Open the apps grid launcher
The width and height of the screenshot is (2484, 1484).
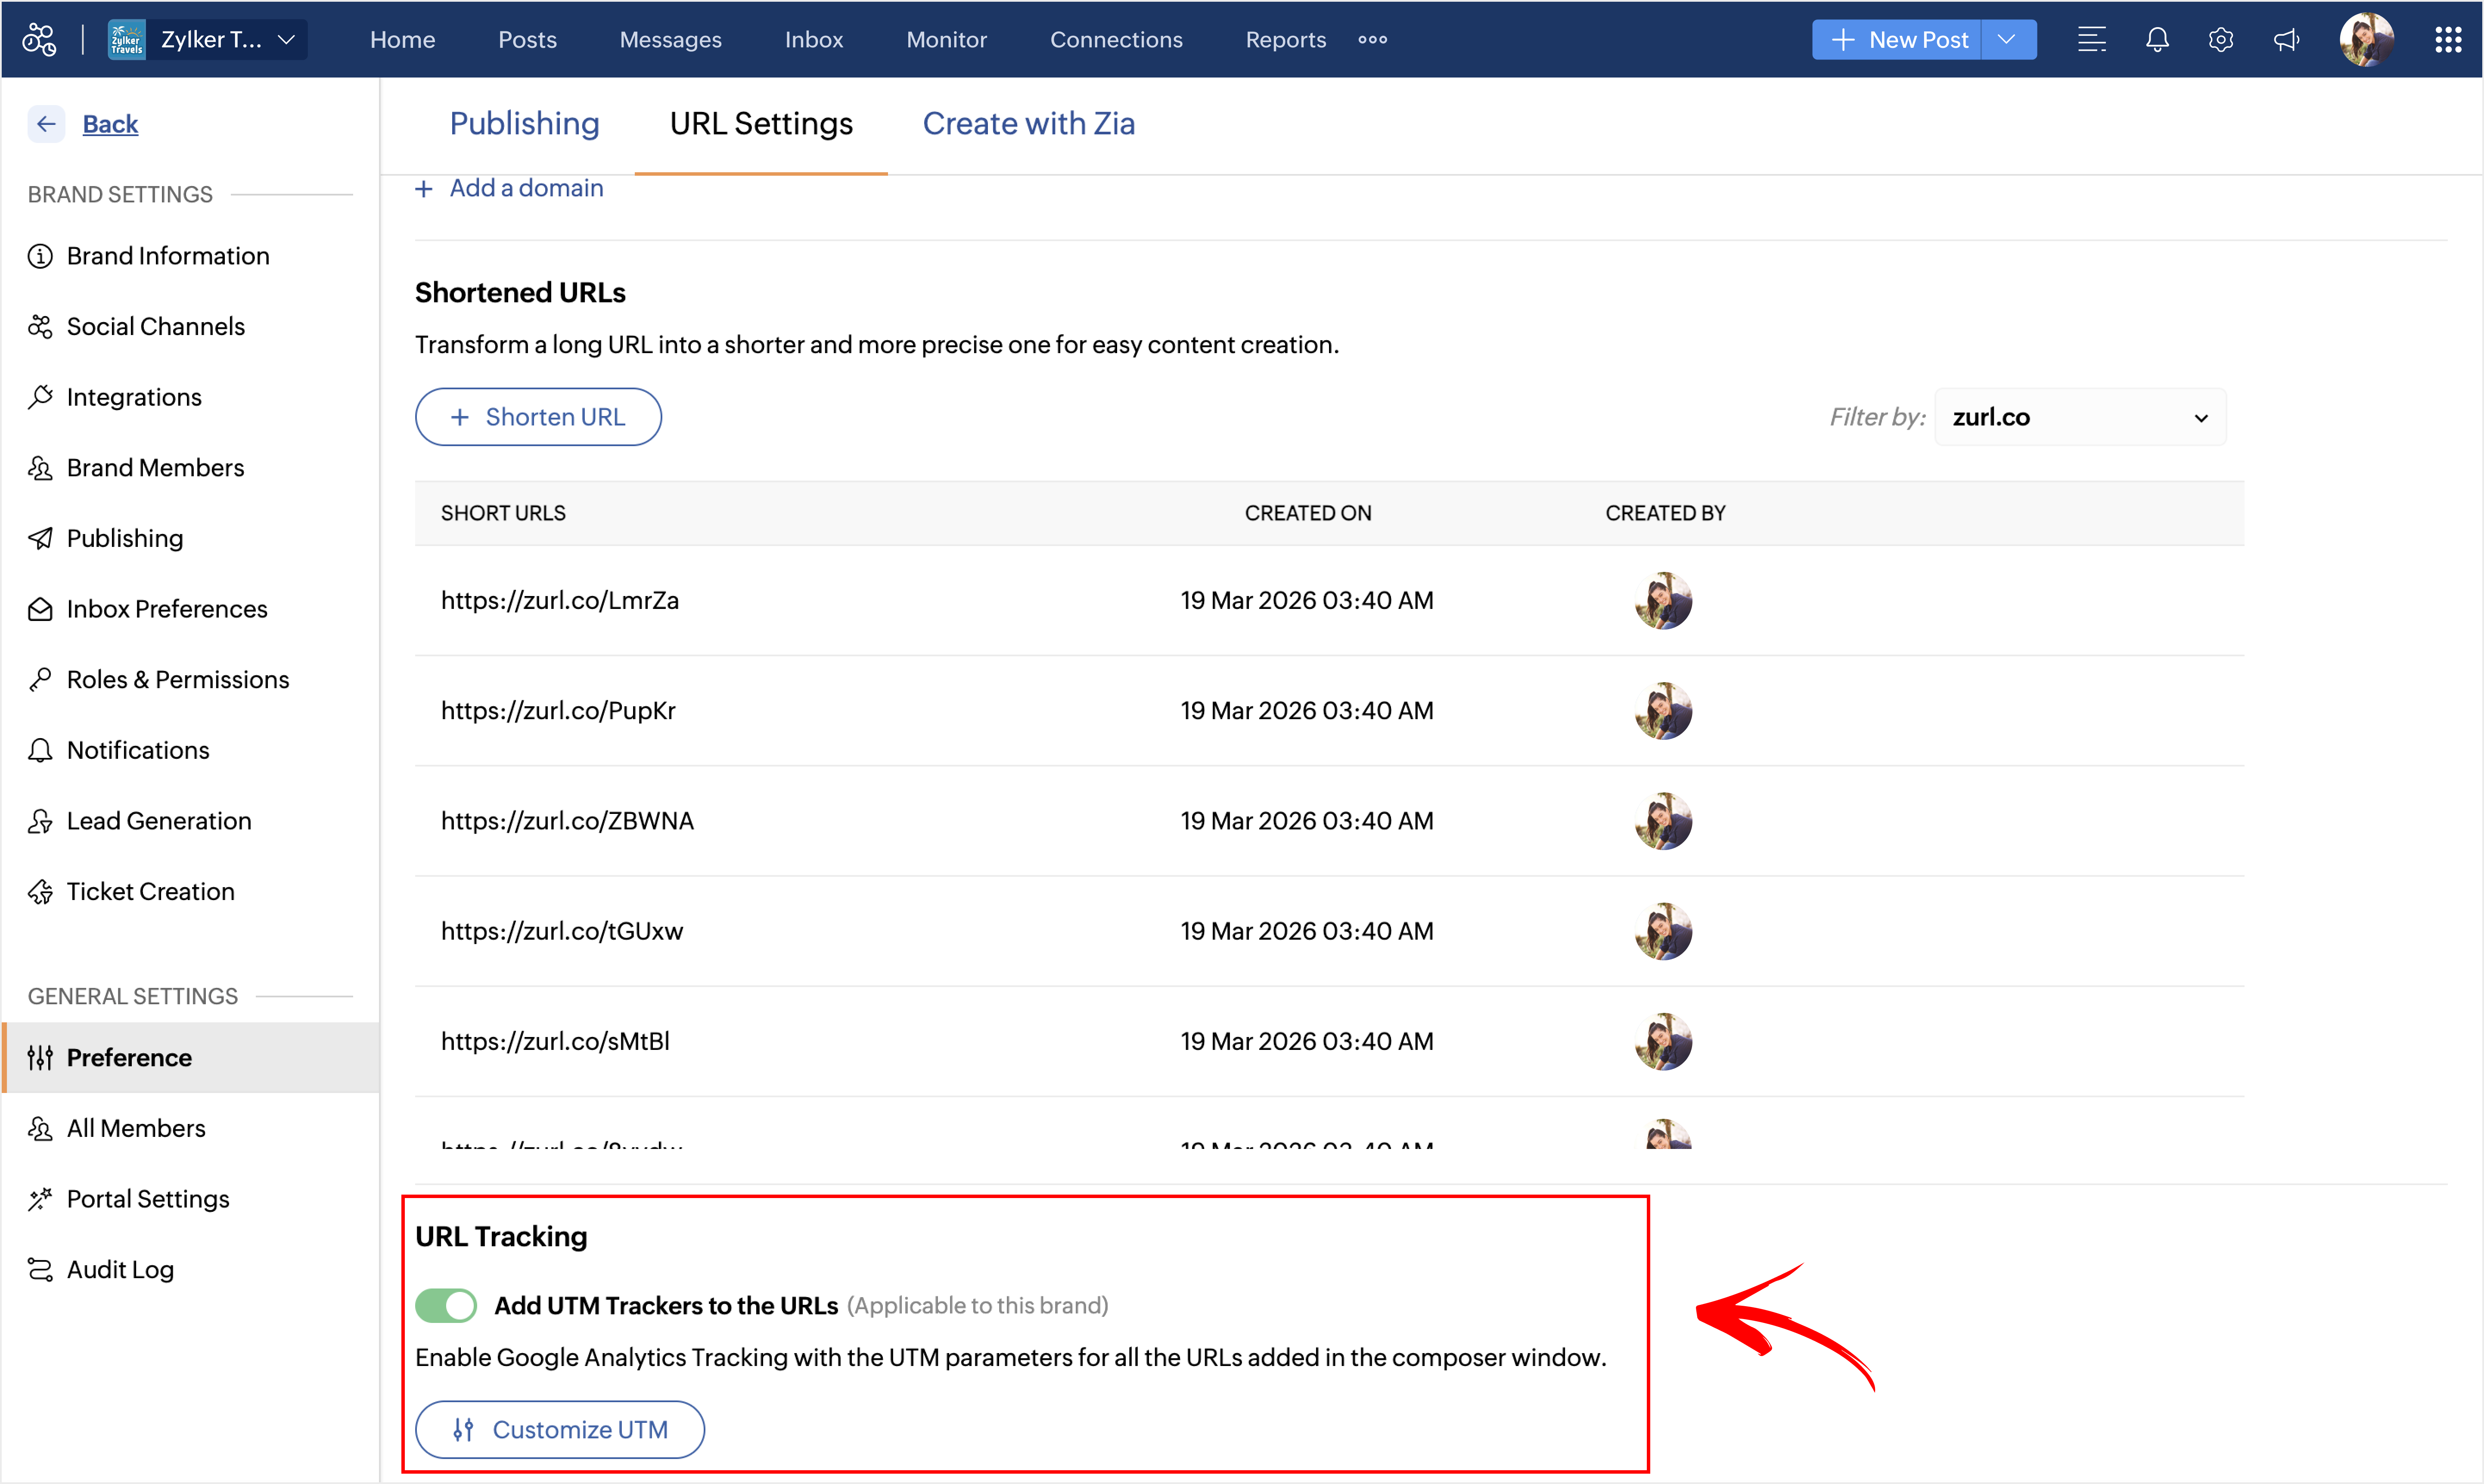pos(2447,40)
